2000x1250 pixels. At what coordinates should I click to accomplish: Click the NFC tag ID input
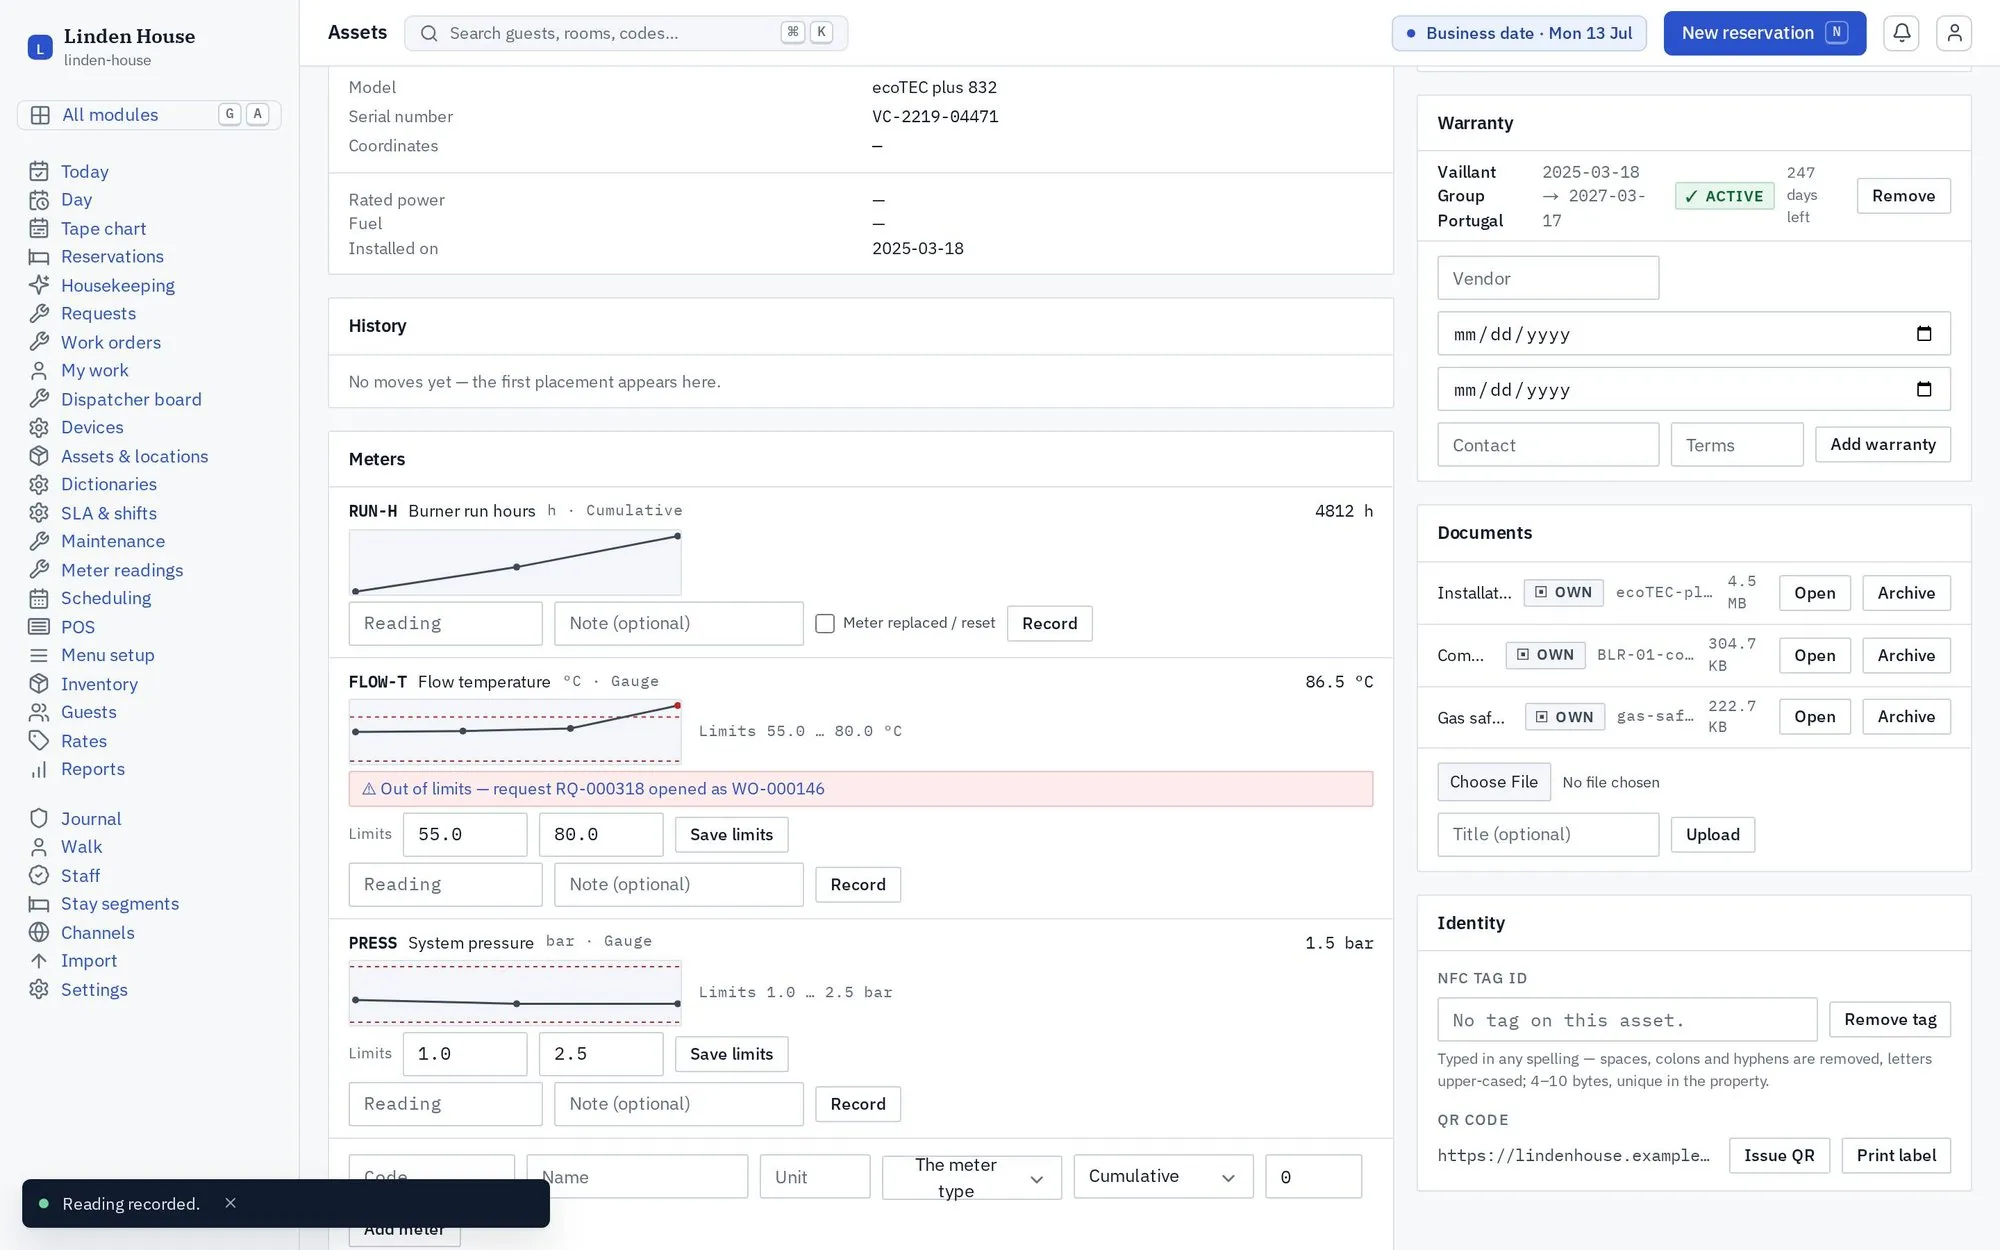pos(1627,1020)
